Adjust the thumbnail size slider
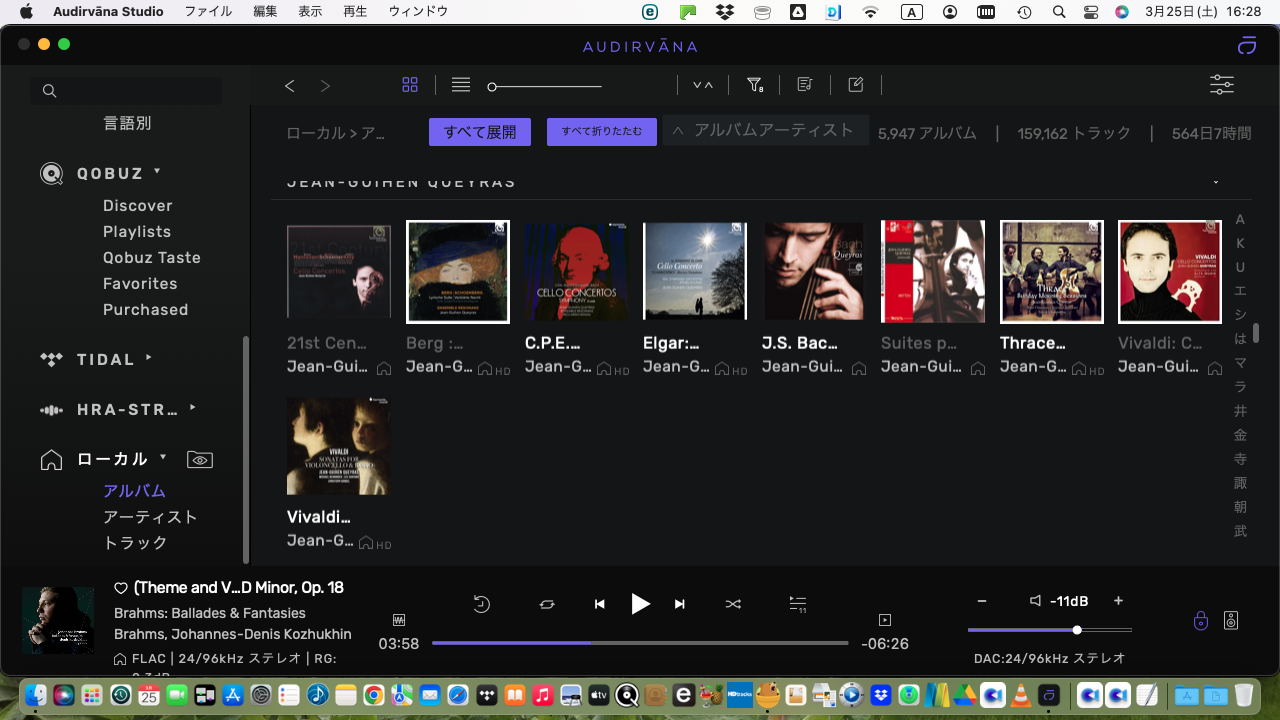1280x720 pixels. click(492, 87)
